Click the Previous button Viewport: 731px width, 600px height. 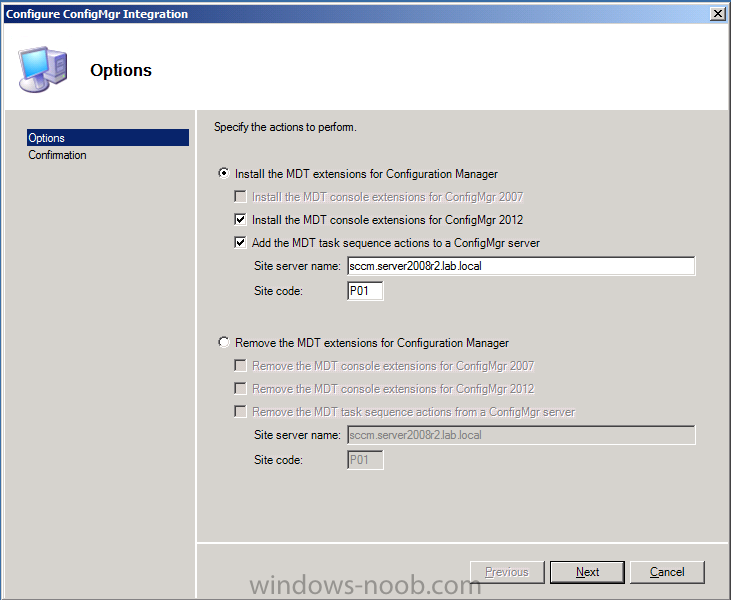[507, 572]
